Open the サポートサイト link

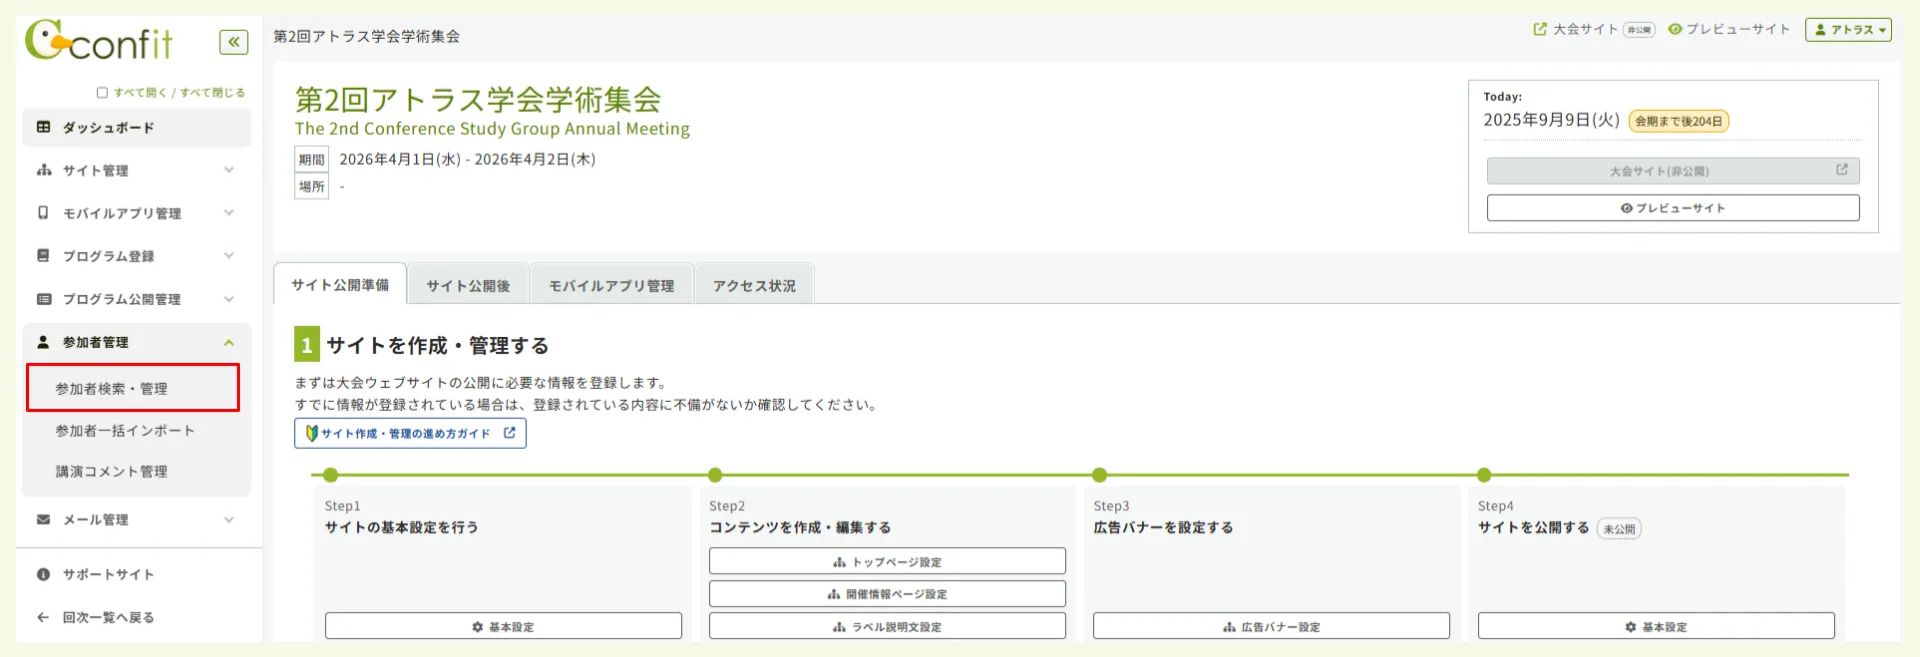point(108,575)
